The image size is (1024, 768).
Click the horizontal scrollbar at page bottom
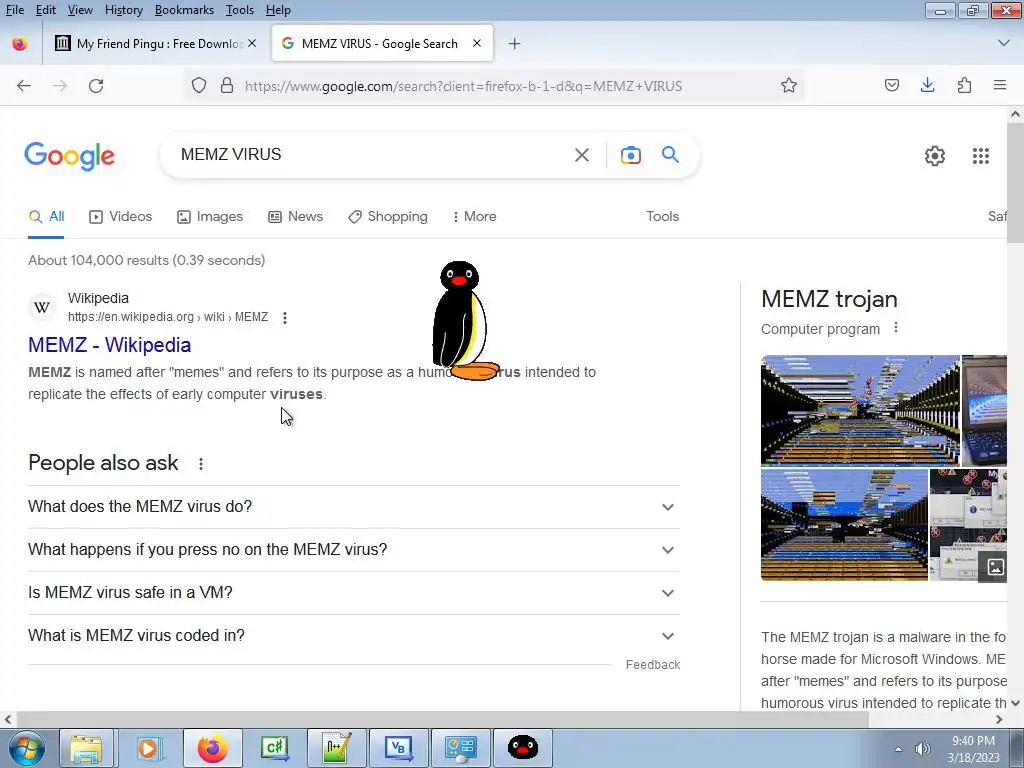(x=441, y=719)
